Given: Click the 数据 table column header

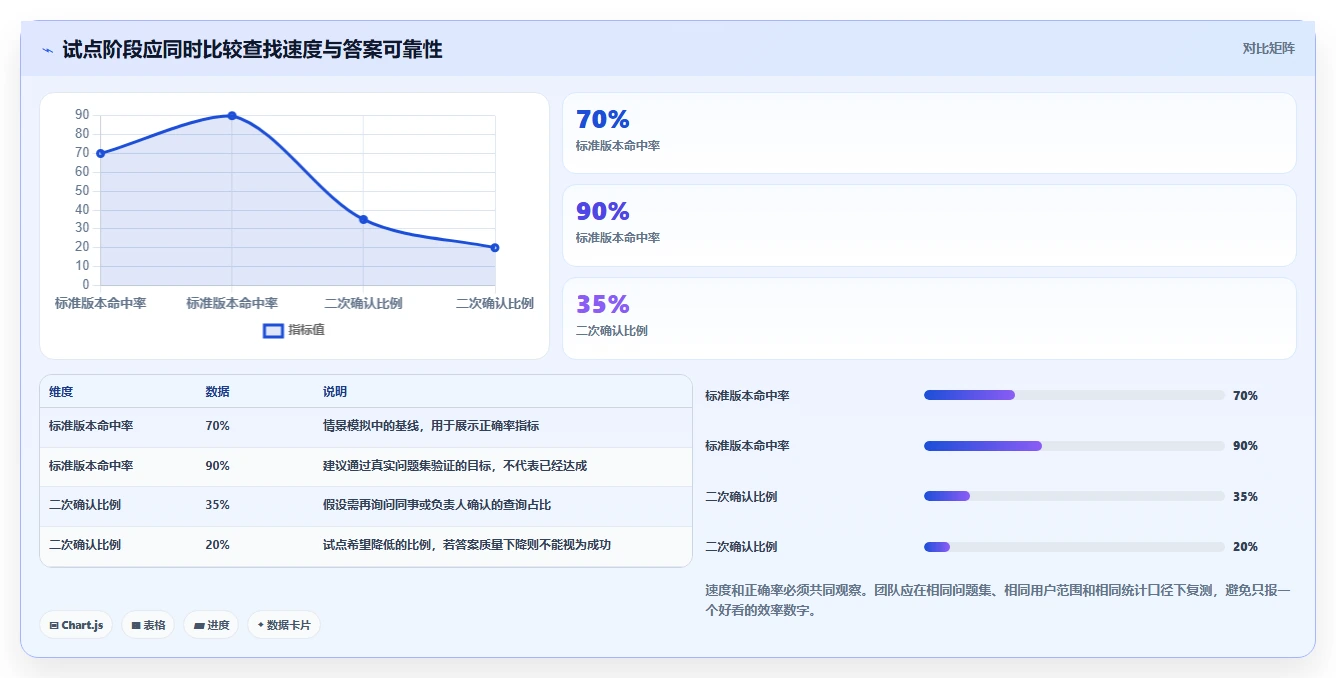Looking at the screenshot, I should 217,392.
